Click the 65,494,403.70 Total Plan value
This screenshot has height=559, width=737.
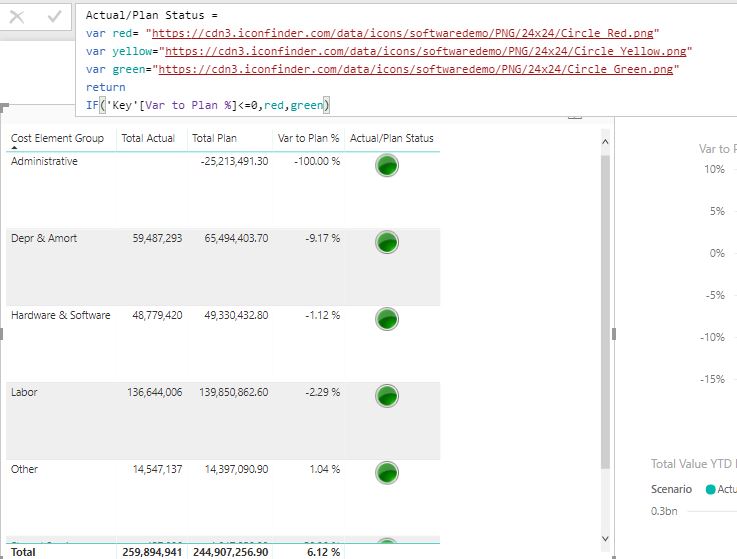click(x=236, y=238)
